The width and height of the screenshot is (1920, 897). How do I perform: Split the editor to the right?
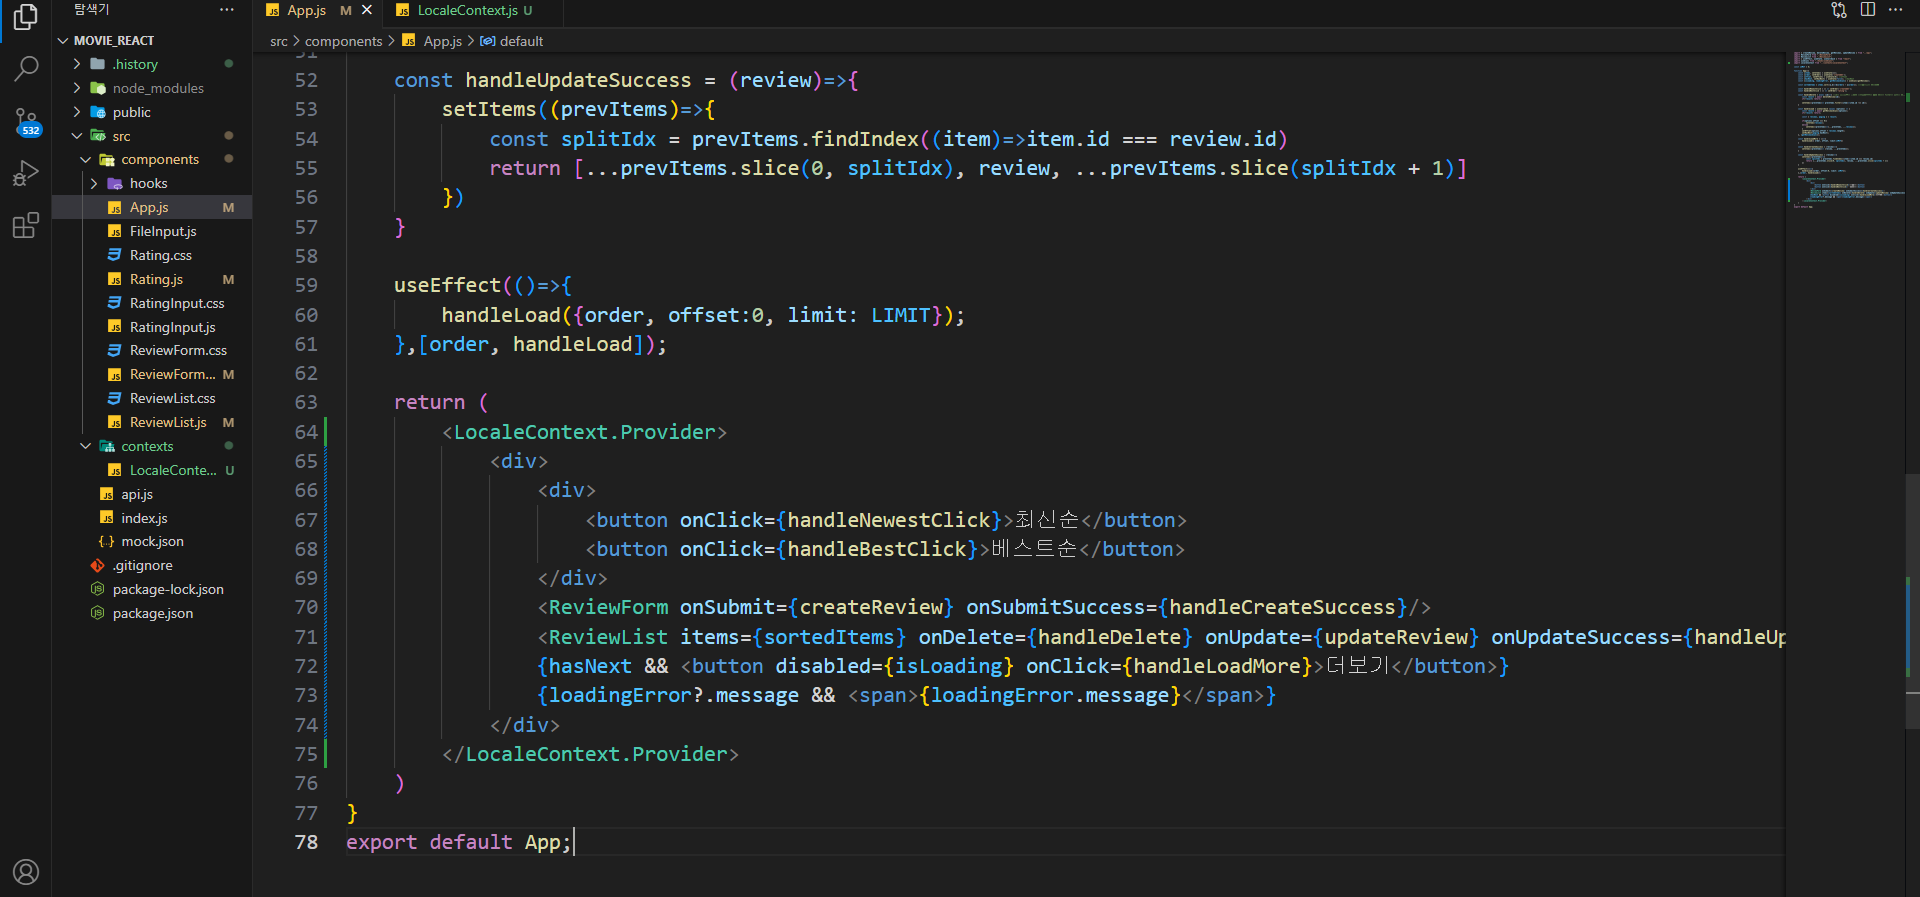point(1867,10)
